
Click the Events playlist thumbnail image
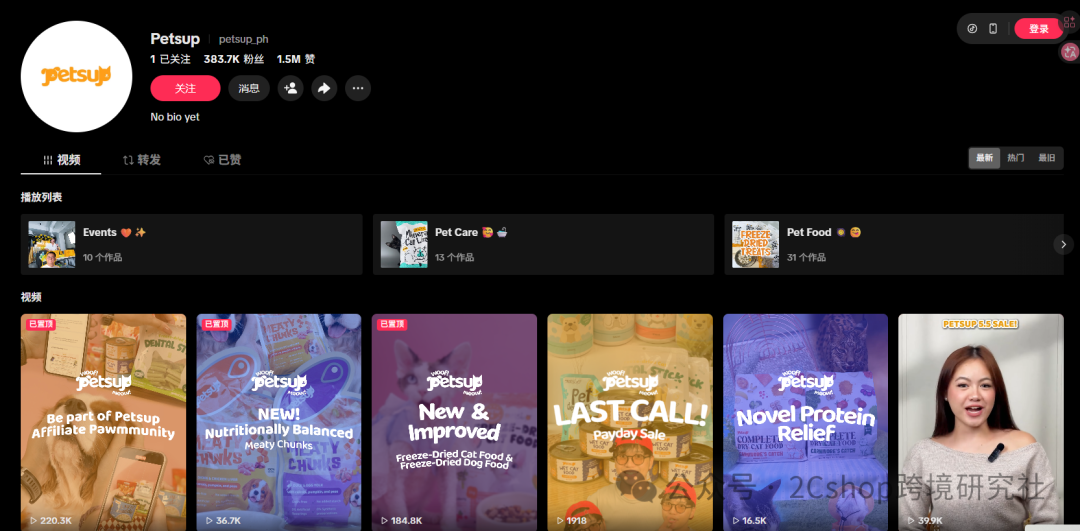(52, 244)
